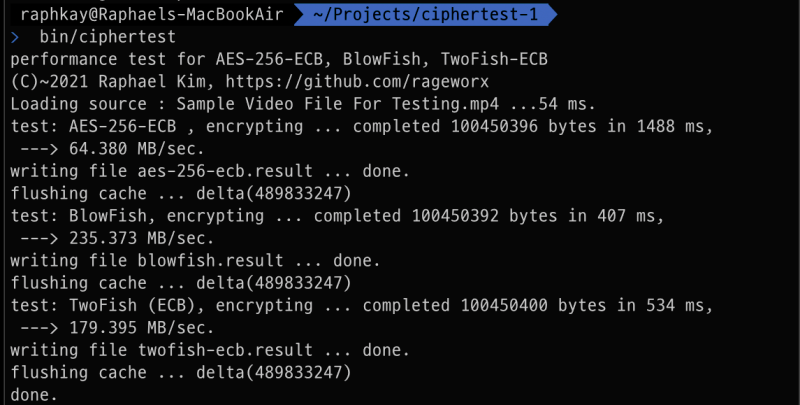Click the 100450400 bytes value

pyautogui.click(x=533, y=306)
